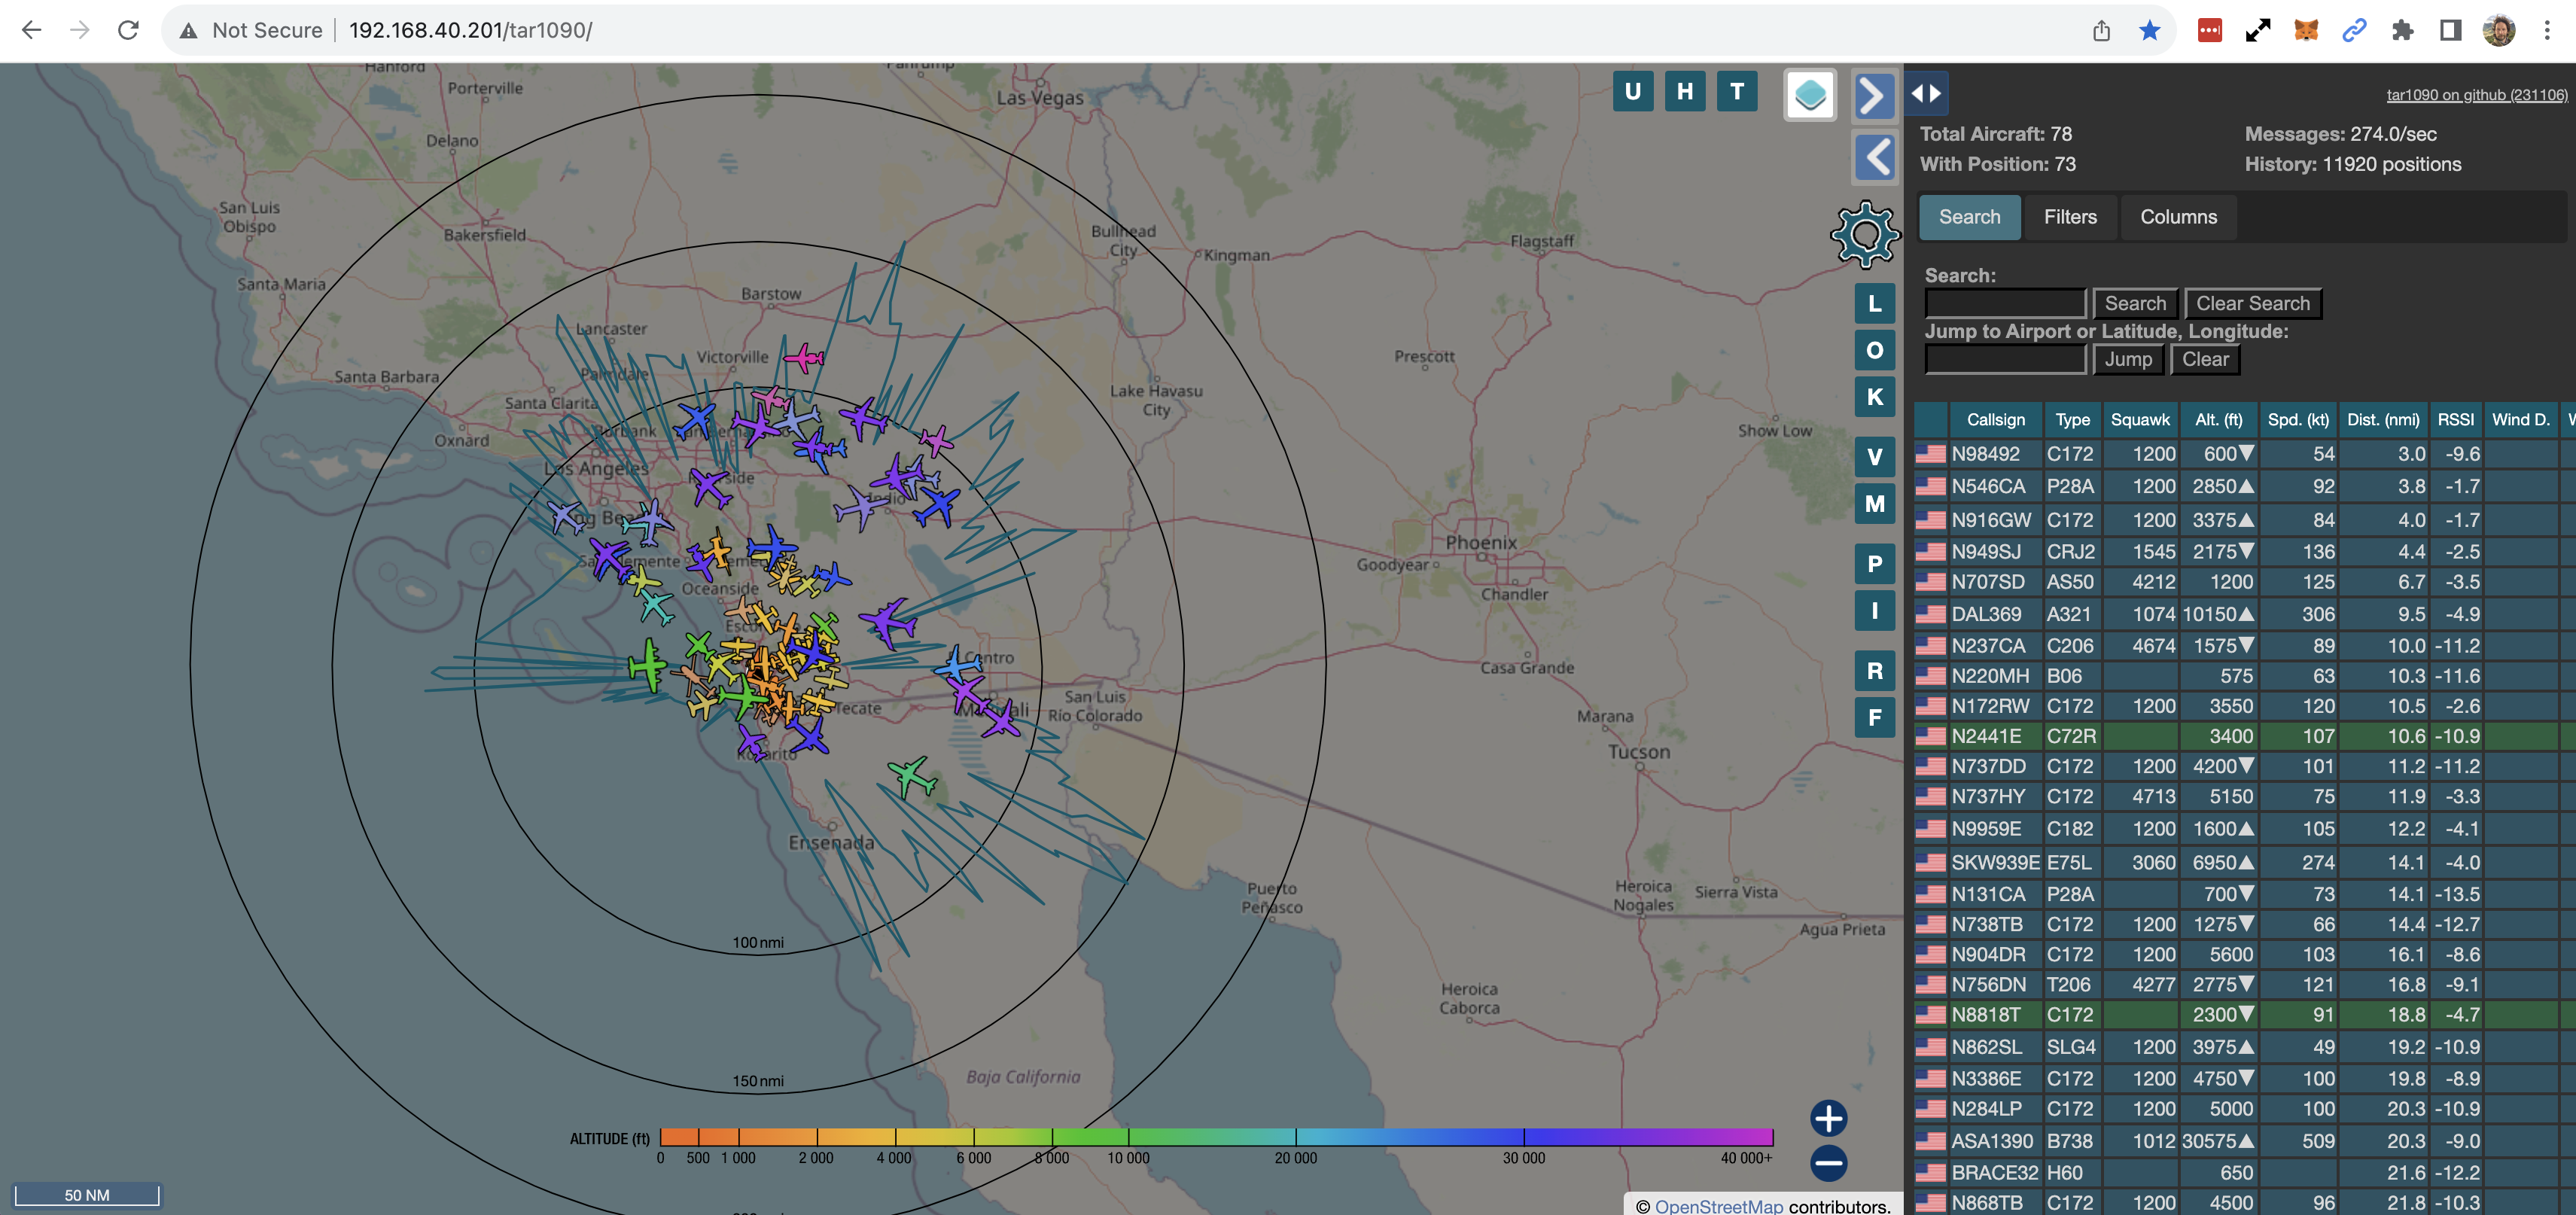Click the Clear Search button
The image size is (2576, 1215).
2252,303
